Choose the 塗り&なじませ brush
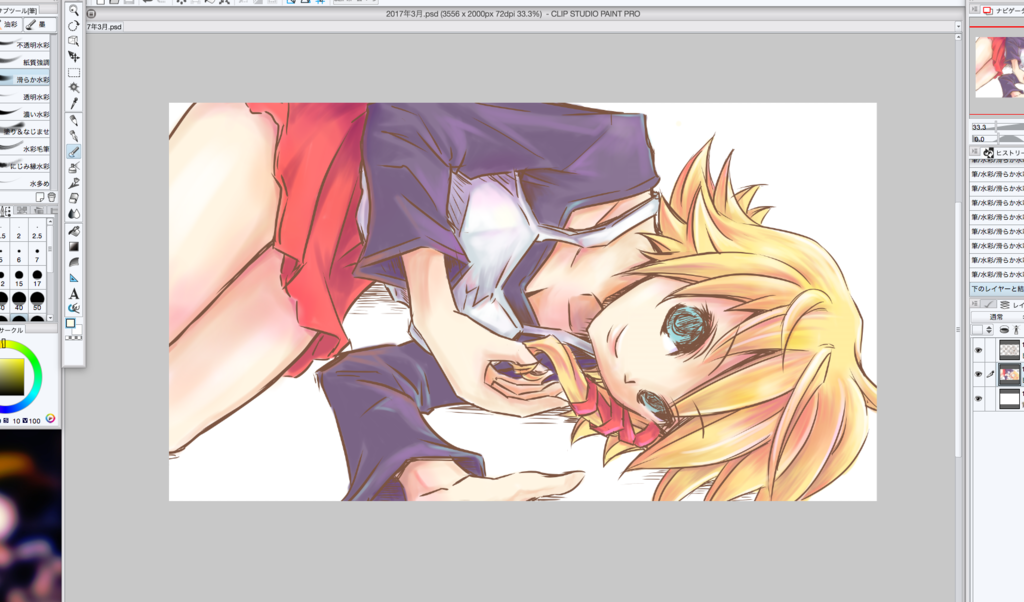 (25, 131)
